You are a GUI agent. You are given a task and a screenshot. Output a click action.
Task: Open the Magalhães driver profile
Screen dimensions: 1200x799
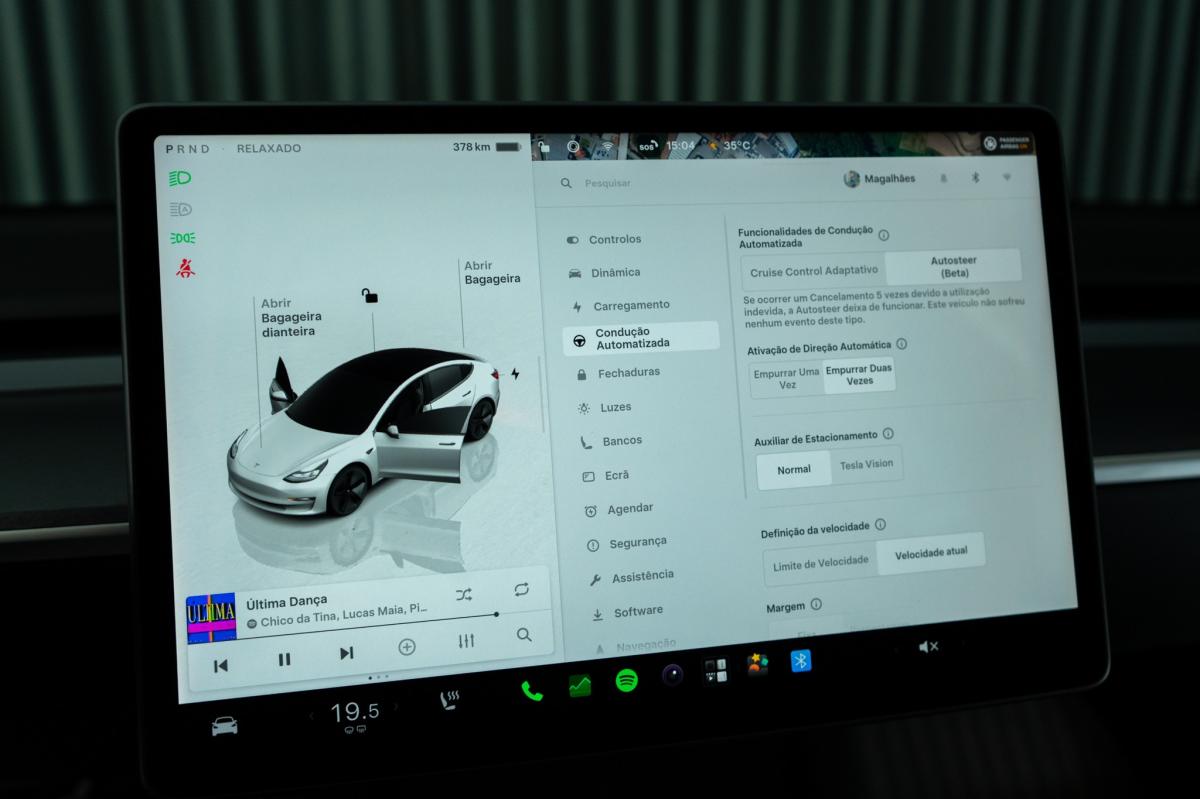[x=879, y=179]
